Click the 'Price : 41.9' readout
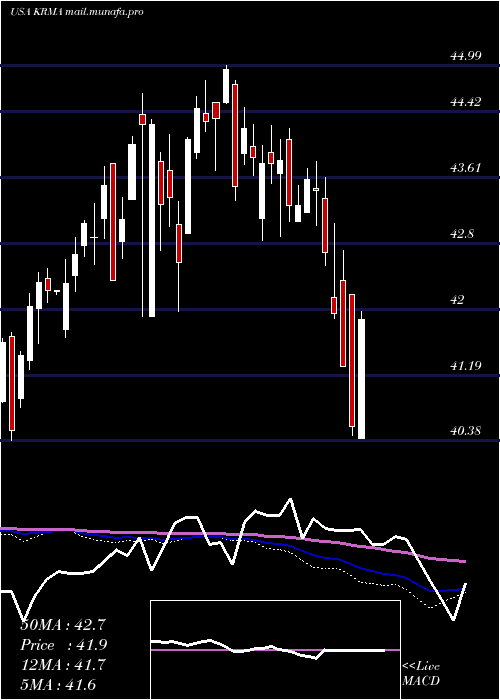Image resolution: width=500 pixels, height=700 pixels. (x=63, y=645)
